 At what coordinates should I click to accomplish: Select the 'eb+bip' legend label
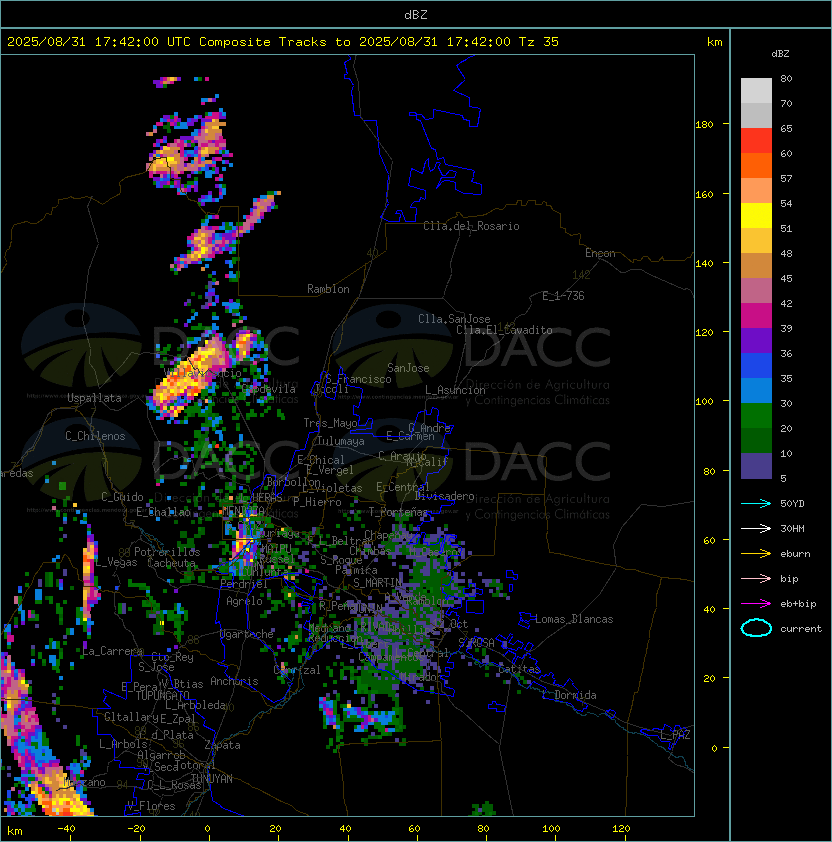(x=798, y=604)
